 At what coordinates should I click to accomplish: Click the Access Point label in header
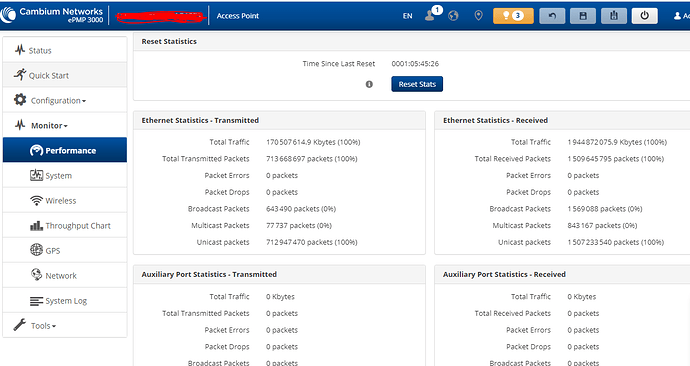click(238, 16)
